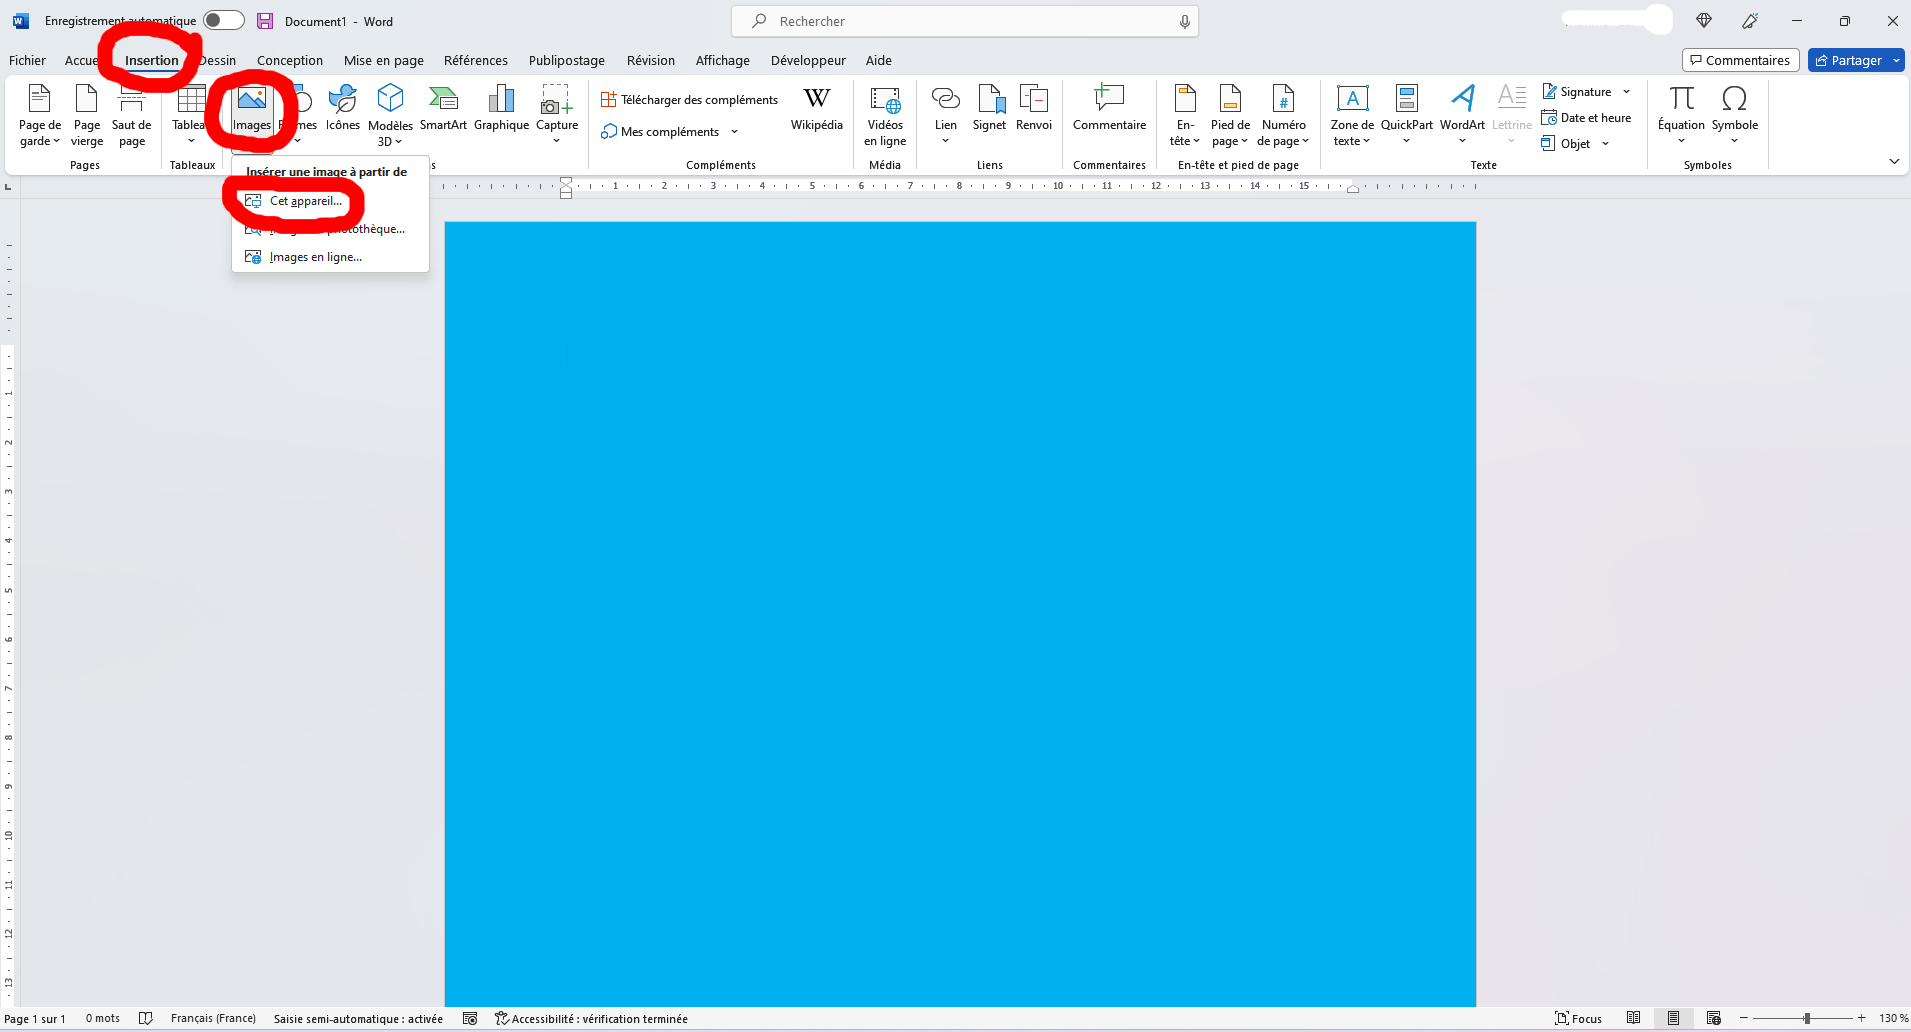Toggle Enregistrement automatique switch
The width and height of the screenshot is (1911, 1032).
pos(224,21)
